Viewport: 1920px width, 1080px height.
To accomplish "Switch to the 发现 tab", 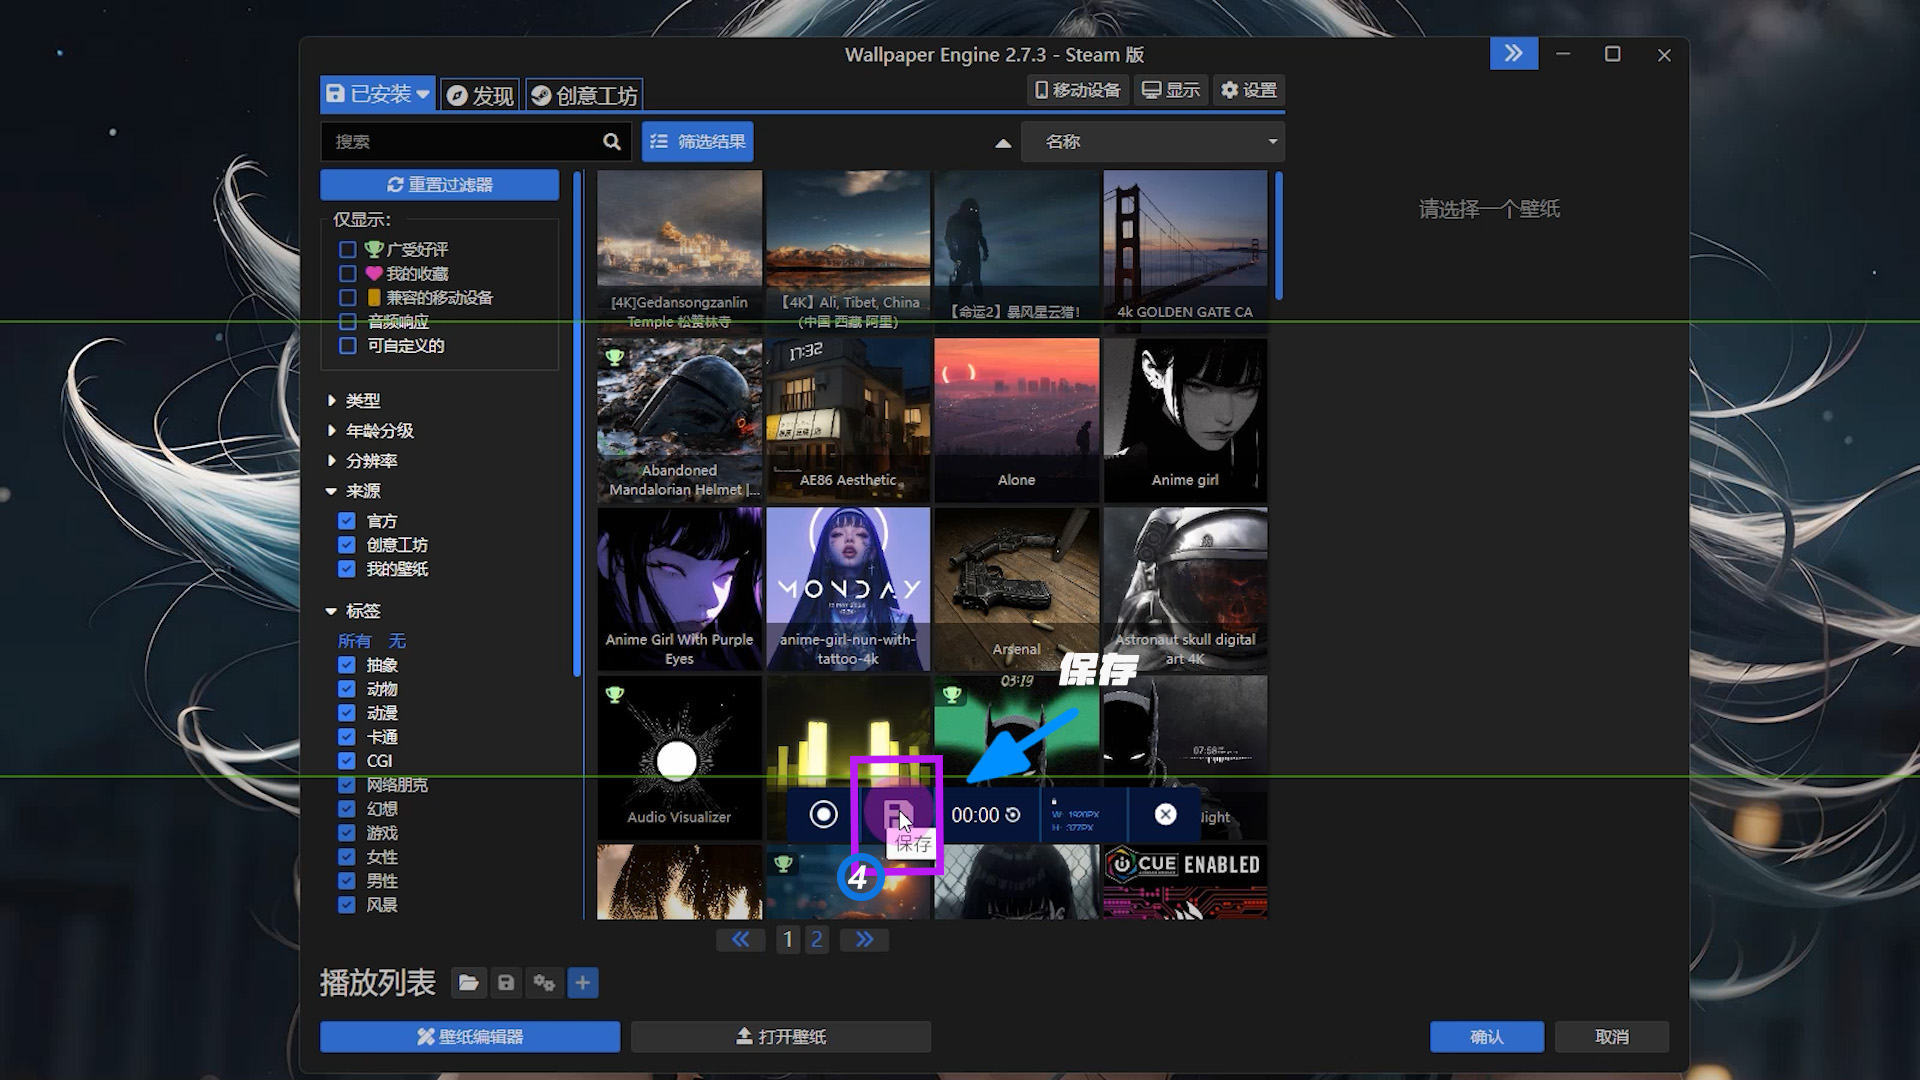I will [x=480, y=95].
